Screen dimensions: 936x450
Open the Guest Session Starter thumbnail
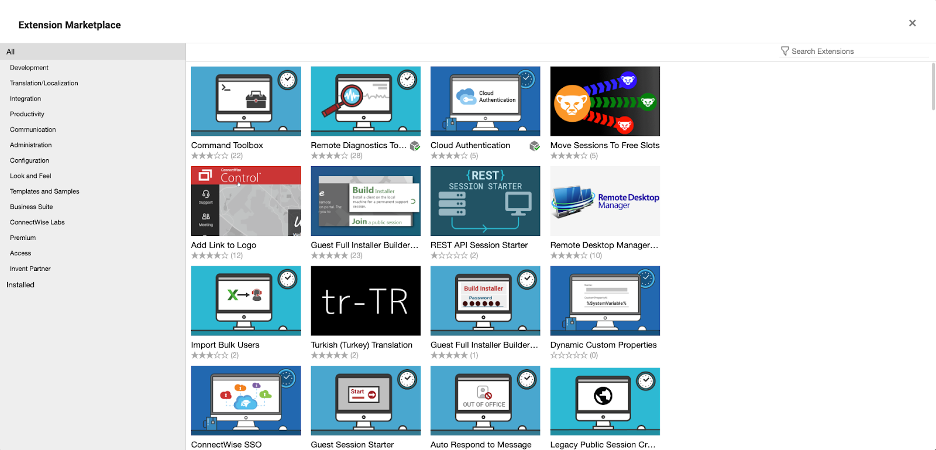point(366,401)
